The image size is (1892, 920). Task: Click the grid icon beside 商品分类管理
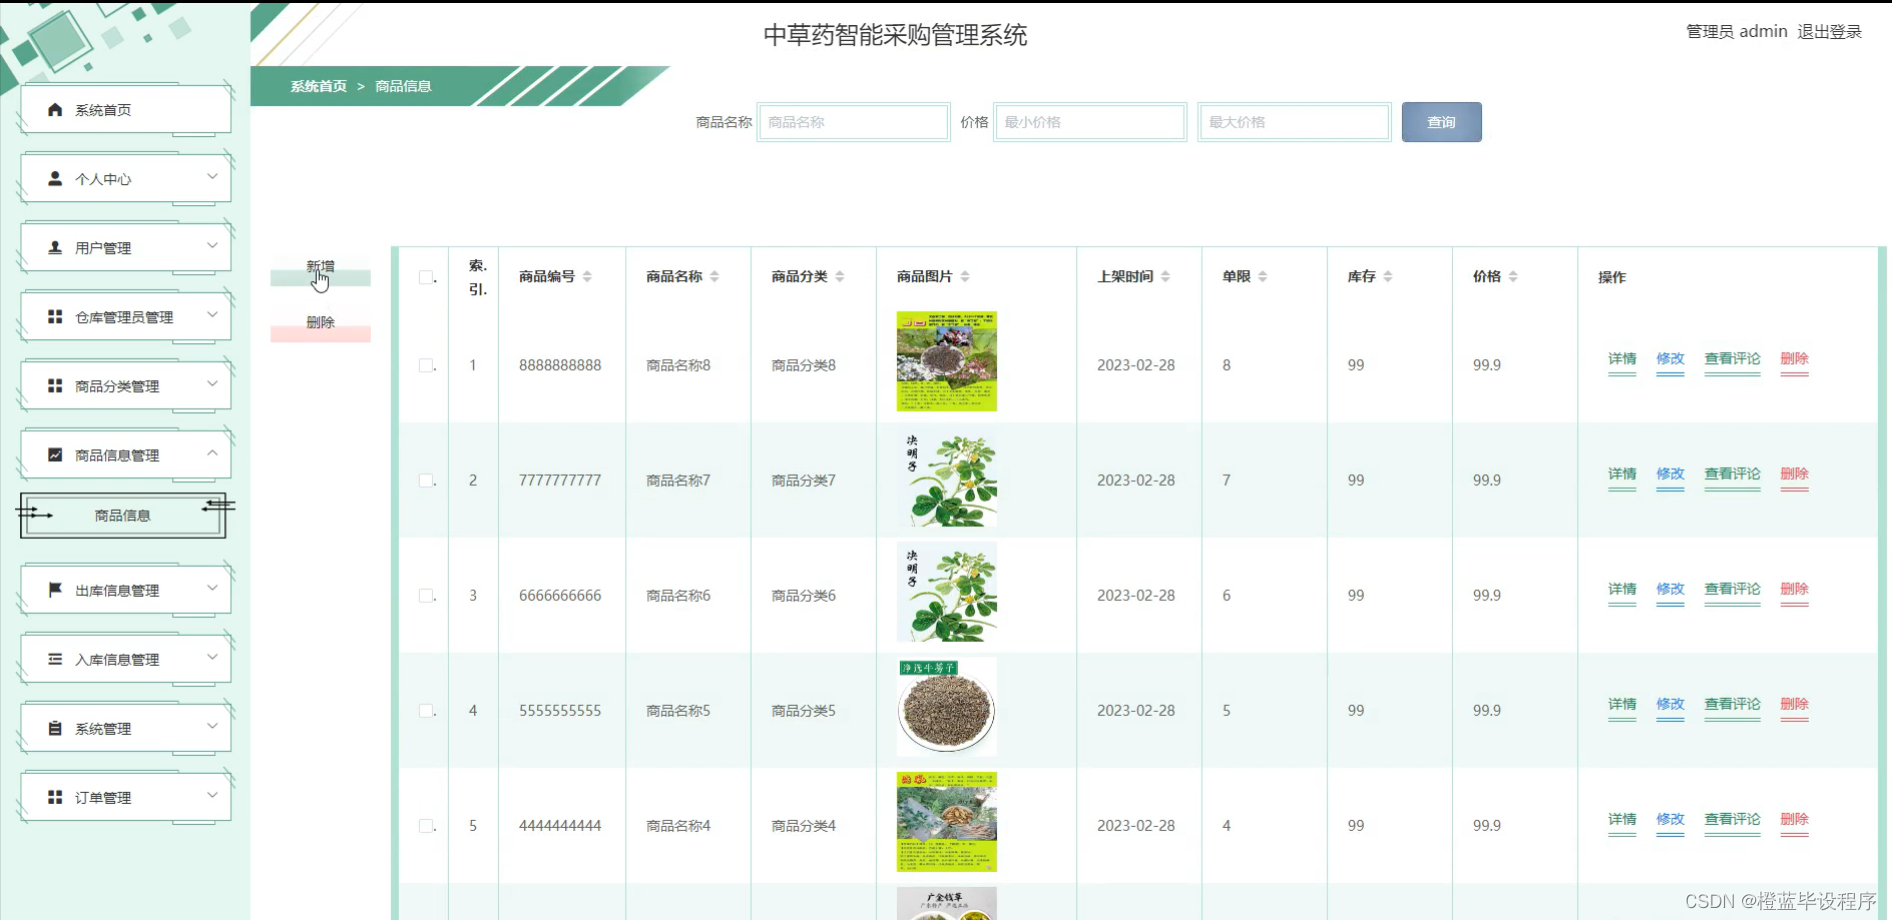pos(55,386)
